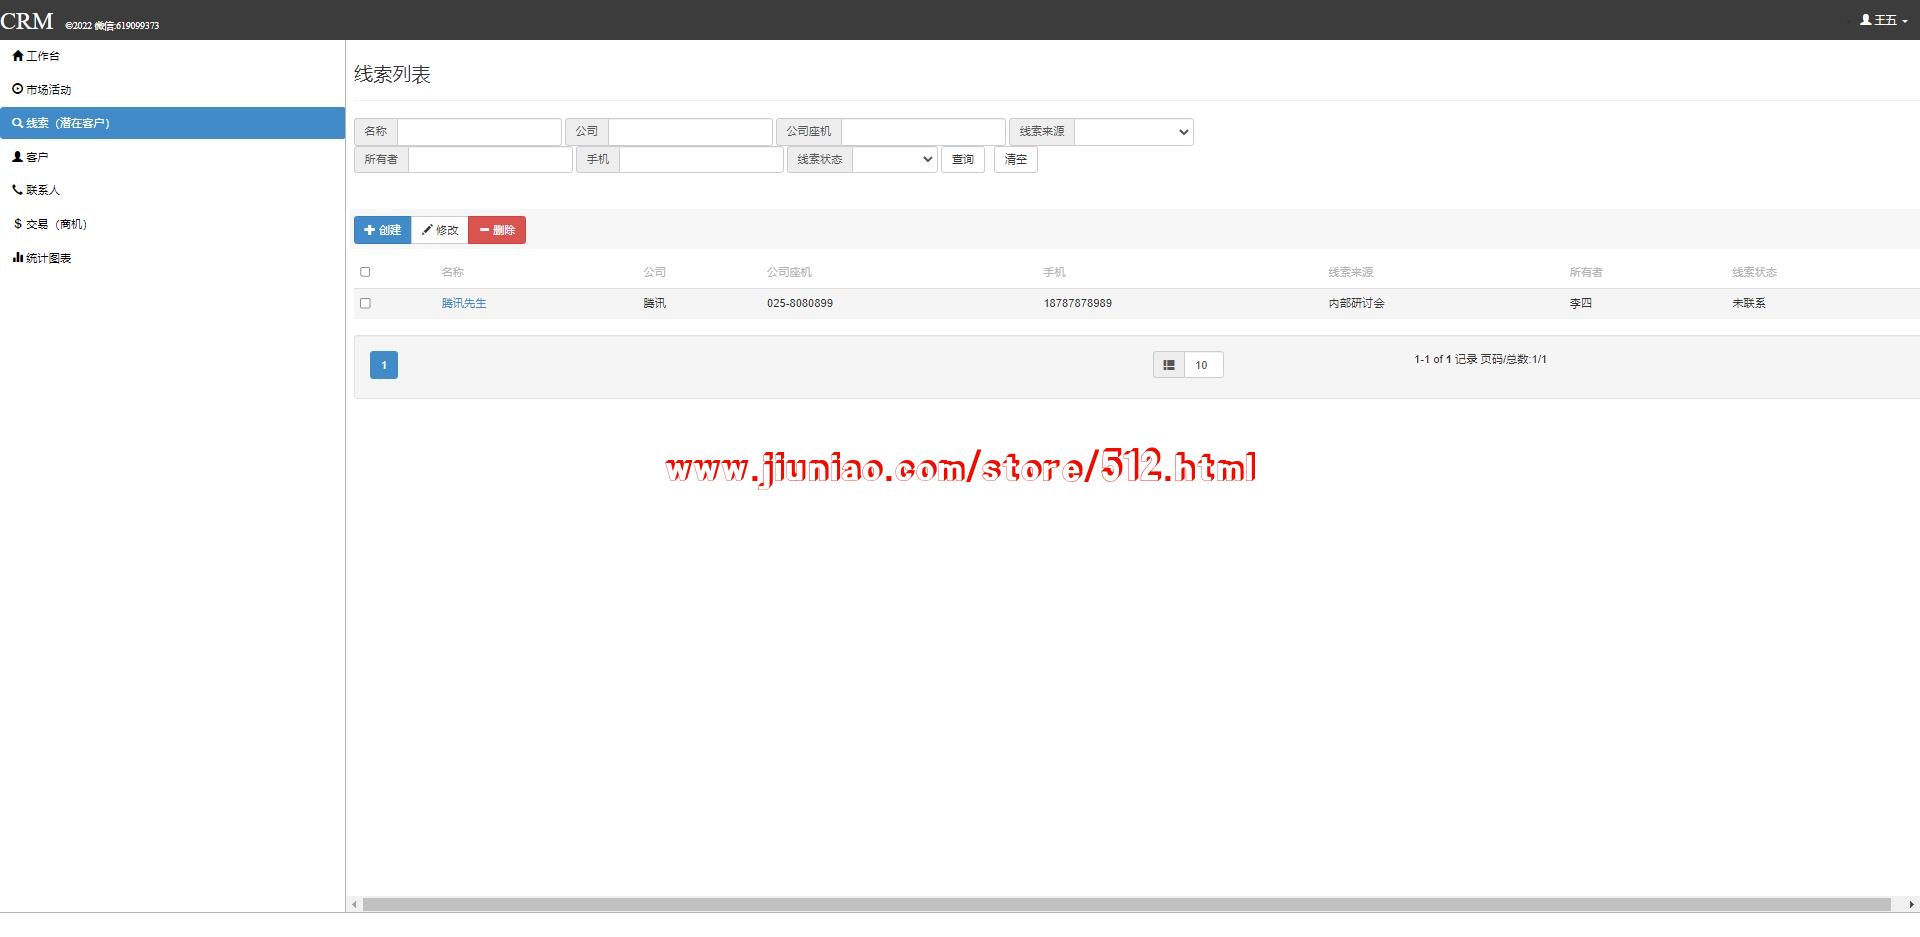
Task: Open the 统计图表 bar-chart icon
Action: (17, 258)
